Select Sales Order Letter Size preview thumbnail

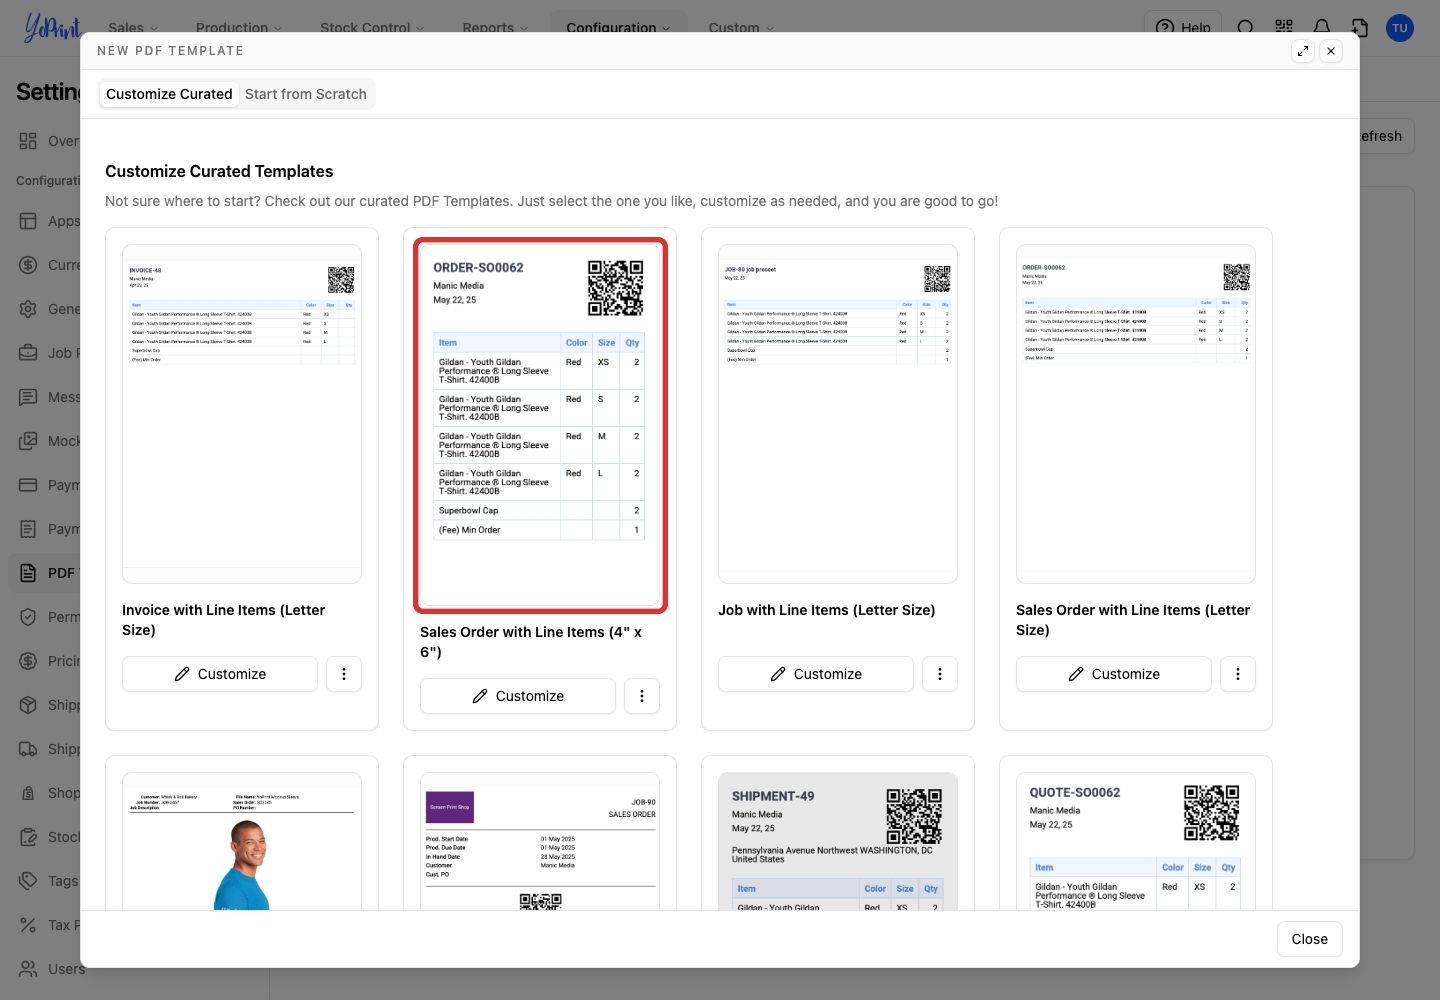click(1136, 414)
